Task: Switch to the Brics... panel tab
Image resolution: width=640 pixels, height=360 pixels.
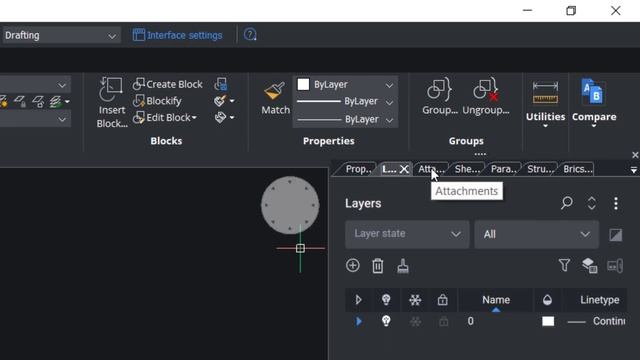Action: 577,169
